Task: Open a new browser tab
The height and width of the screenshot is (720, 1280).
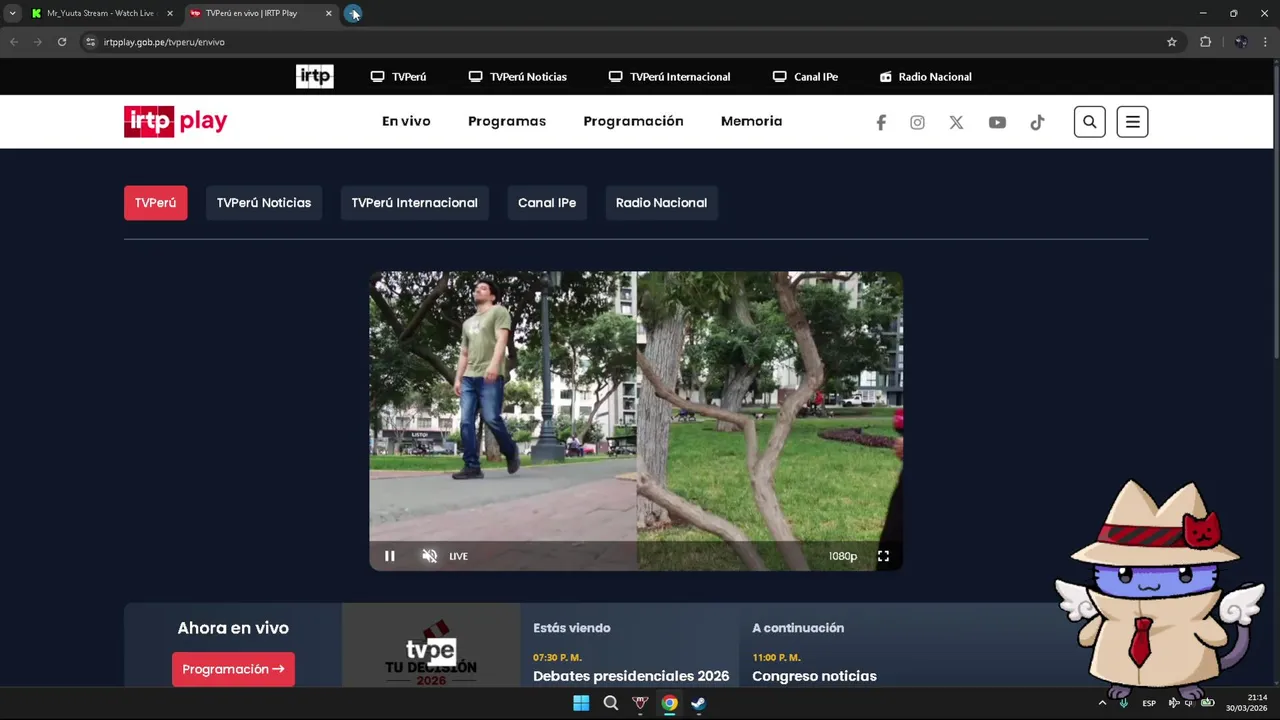Action: pos(353,13)
